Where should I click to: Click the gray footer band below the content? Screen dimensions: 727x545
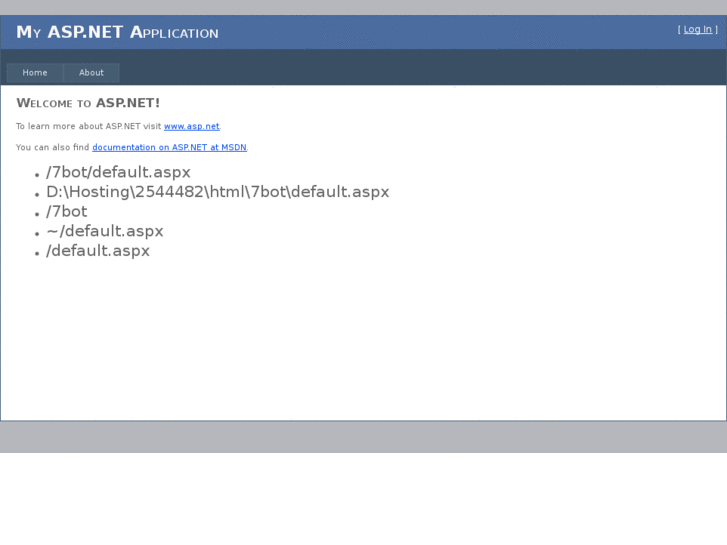tap(363, 437)
